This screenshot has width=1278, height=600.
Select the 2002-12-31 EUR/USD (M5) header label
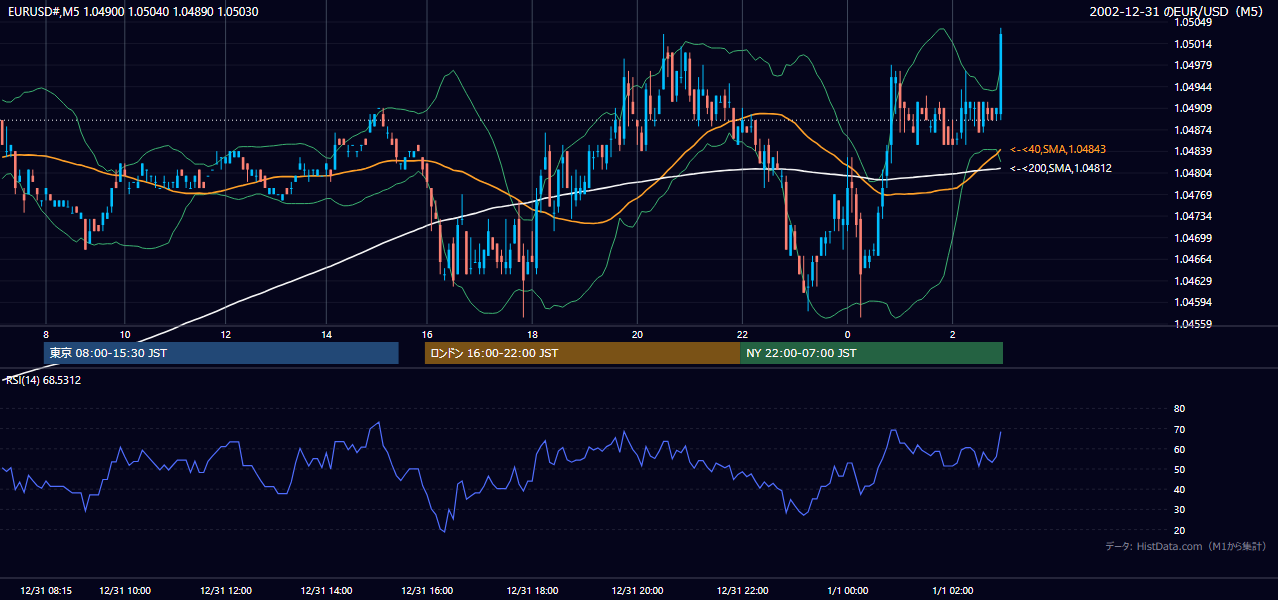coord(1177,11)
